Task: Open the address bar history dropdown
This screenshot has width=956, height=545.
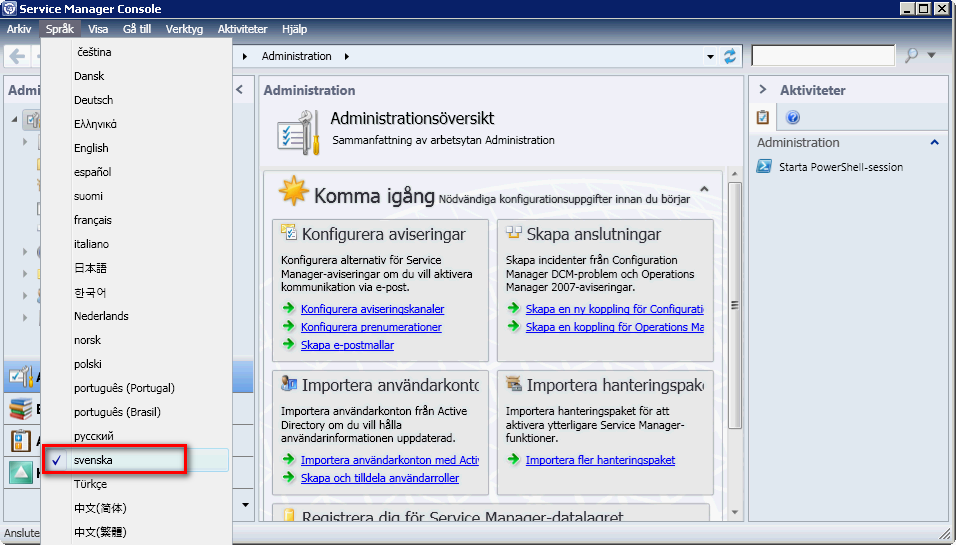Action: (710, 57)
